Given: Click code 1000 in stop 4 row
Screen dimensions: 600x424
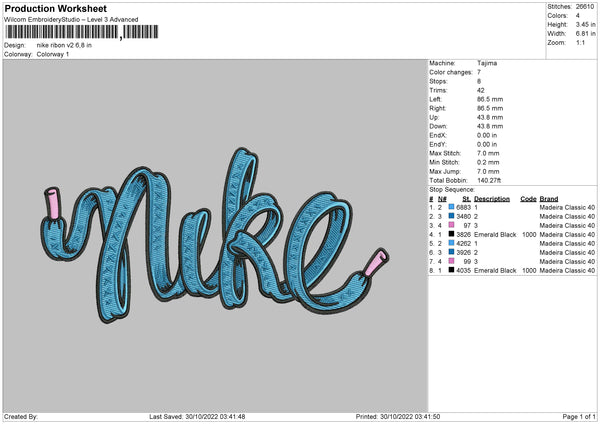Looking at the screenshot, I should [529, 235].
